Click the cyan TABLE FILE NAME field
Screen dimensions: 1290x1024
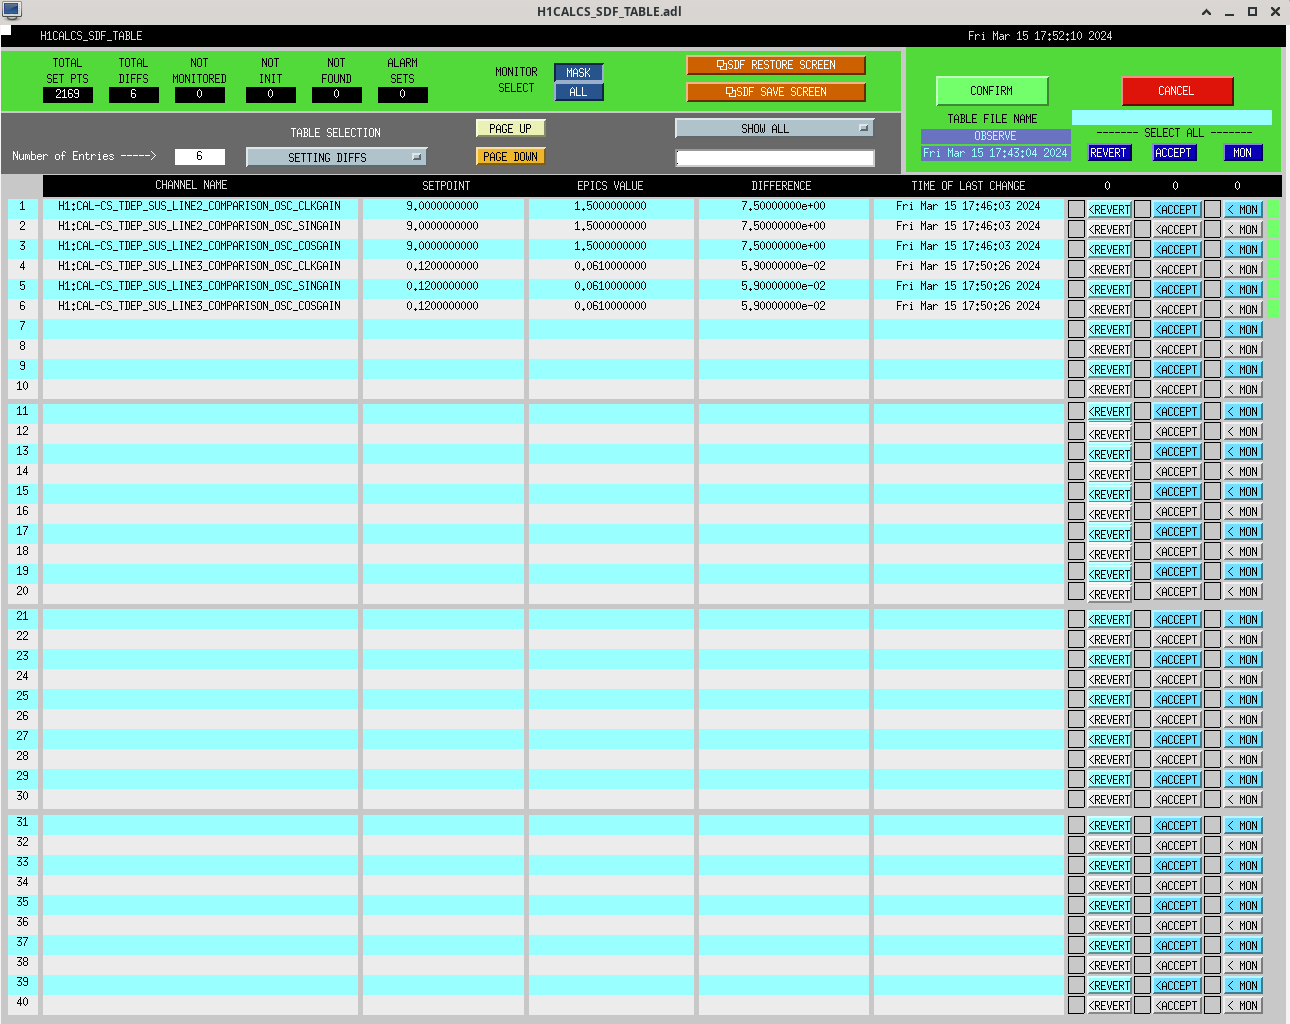[1171, 118]
